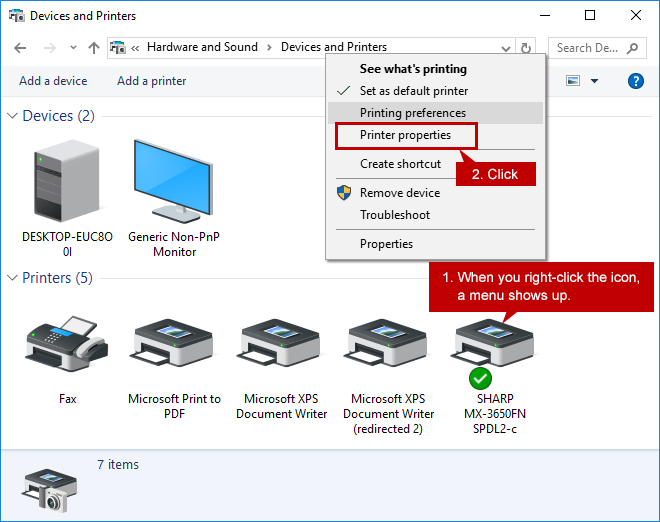The height and width of the screenshot is (522, 660).
Task: Go back with the back arrow
Action: [20, 48]
